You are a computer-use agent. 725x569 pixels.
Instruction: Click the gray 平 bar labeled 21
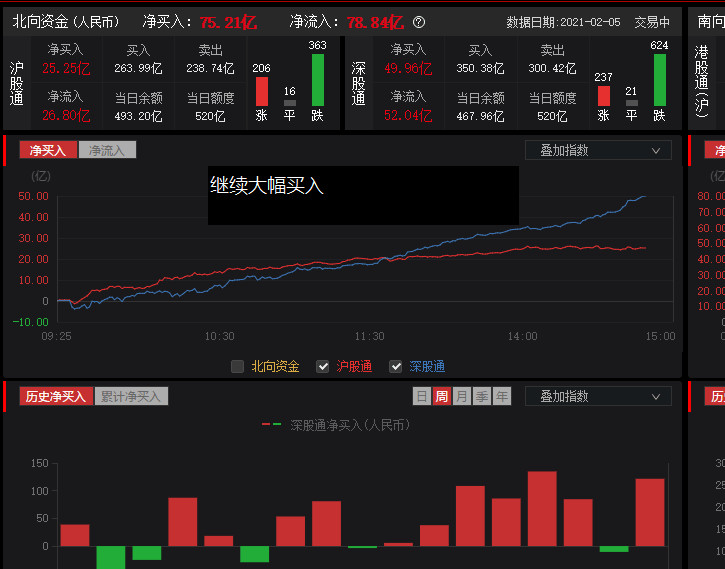click(x=632, y=103)
